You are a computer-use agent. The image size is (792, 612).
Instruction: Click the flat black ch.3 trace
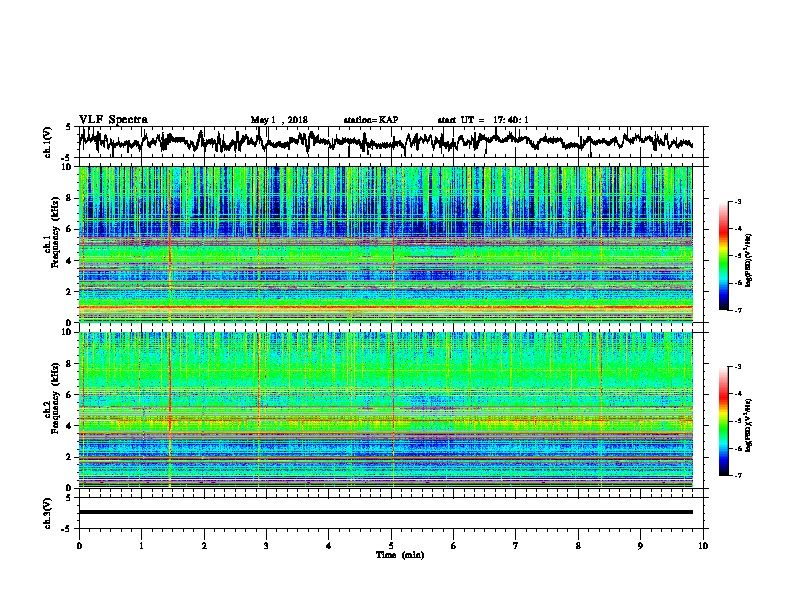click(385, 512)
